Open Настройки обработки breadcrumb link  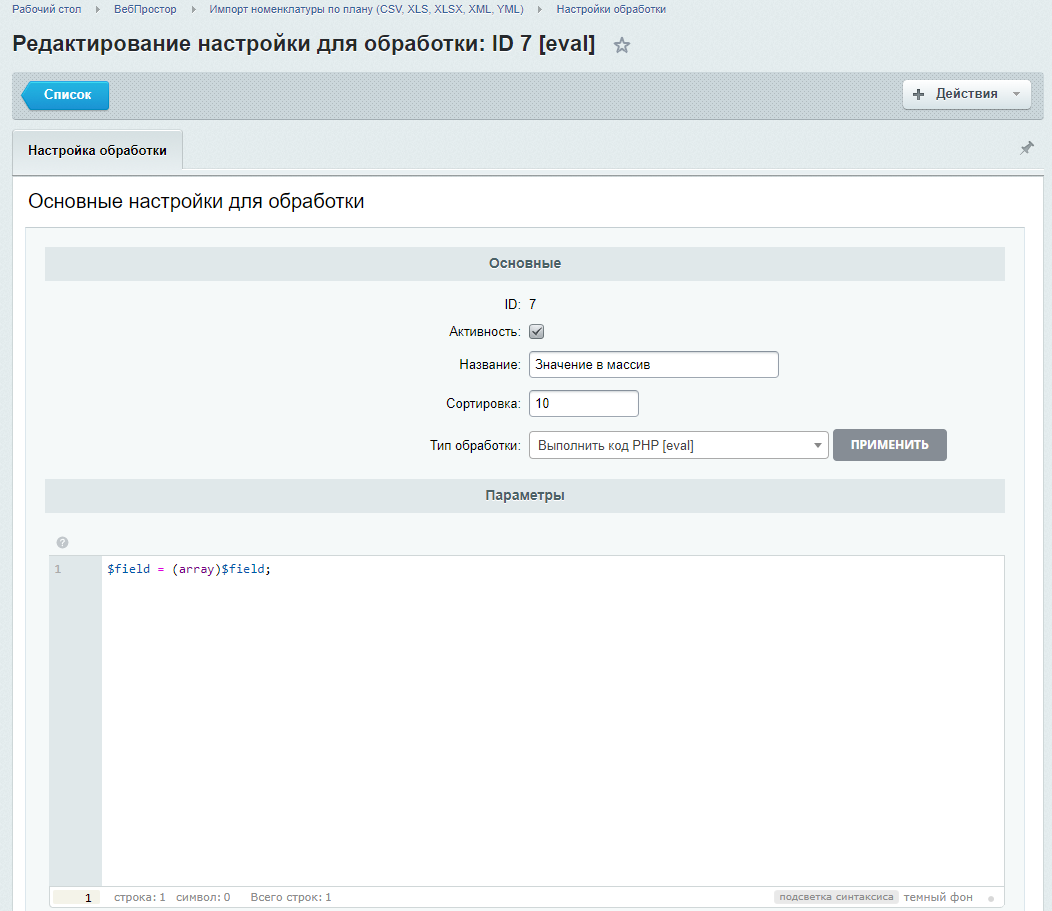click(611, 9)
